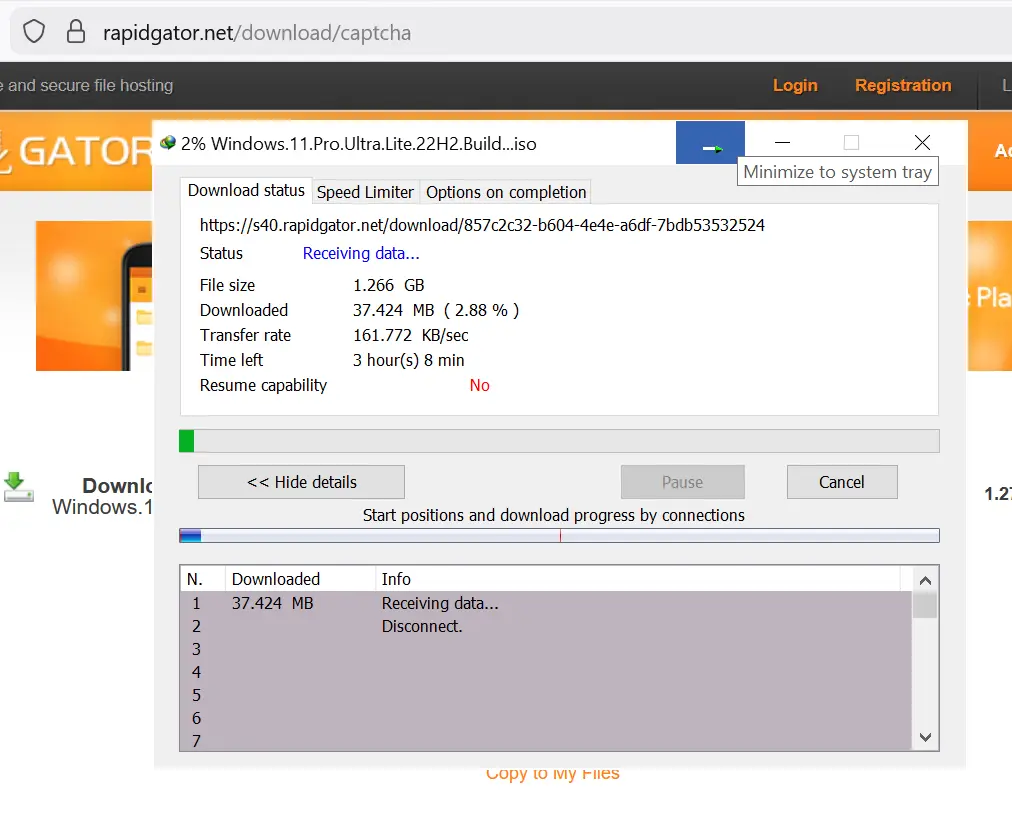Viewport: 1012px width, 827px height.
Task: Click the scroll up arrow of connections list
Action: (x=925, y=580)
